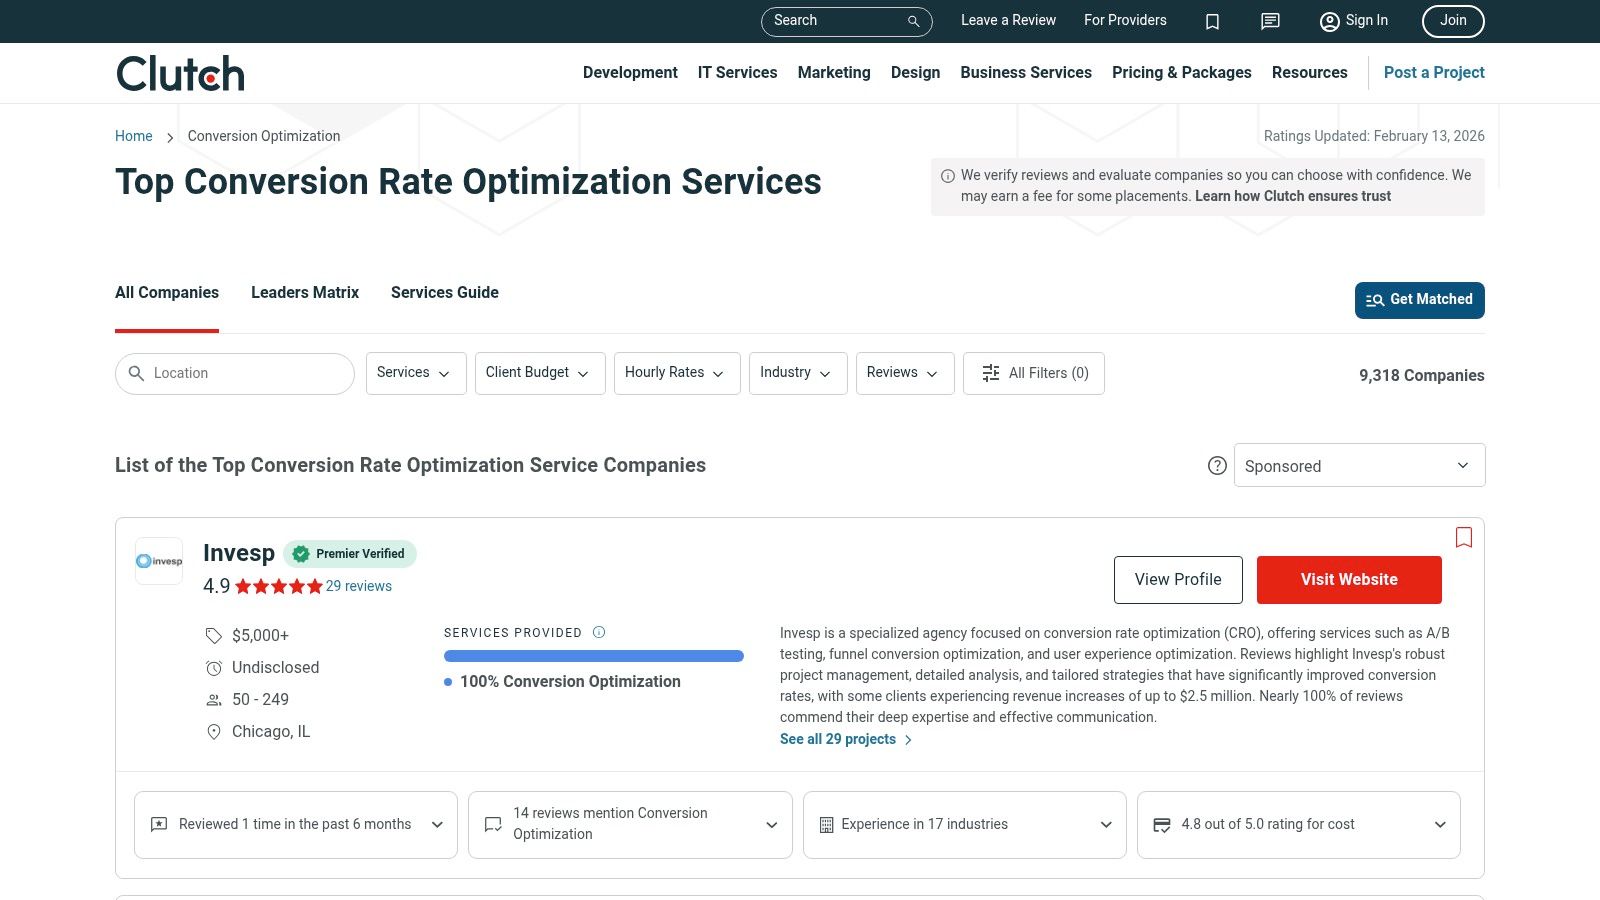Screen dimensions: 1600x900
Task: Open Pricing & Packages menu
Action: click(x=1182, y=72)
